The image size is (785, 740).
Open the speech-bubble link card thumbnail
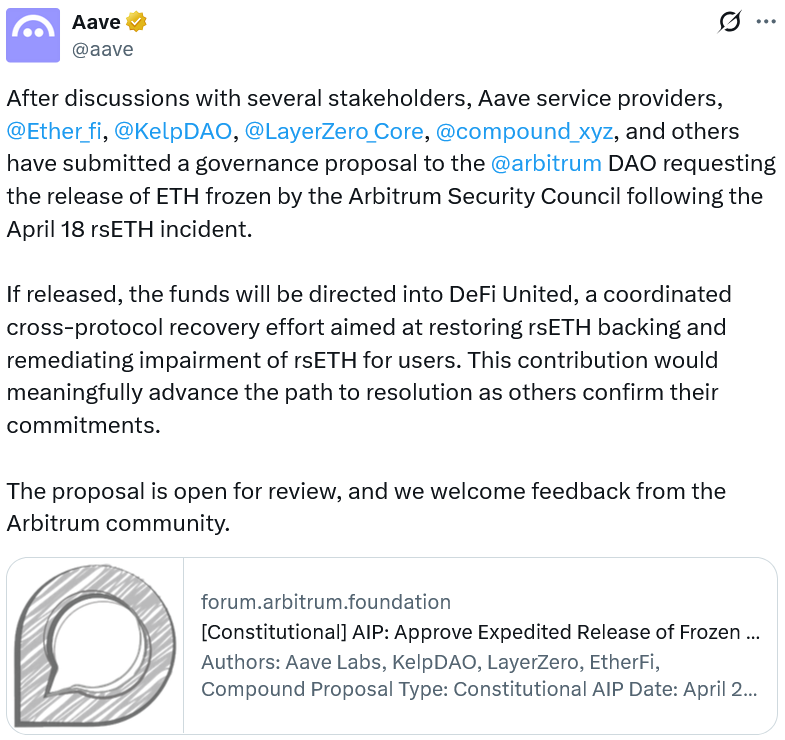tap(96, 646)
